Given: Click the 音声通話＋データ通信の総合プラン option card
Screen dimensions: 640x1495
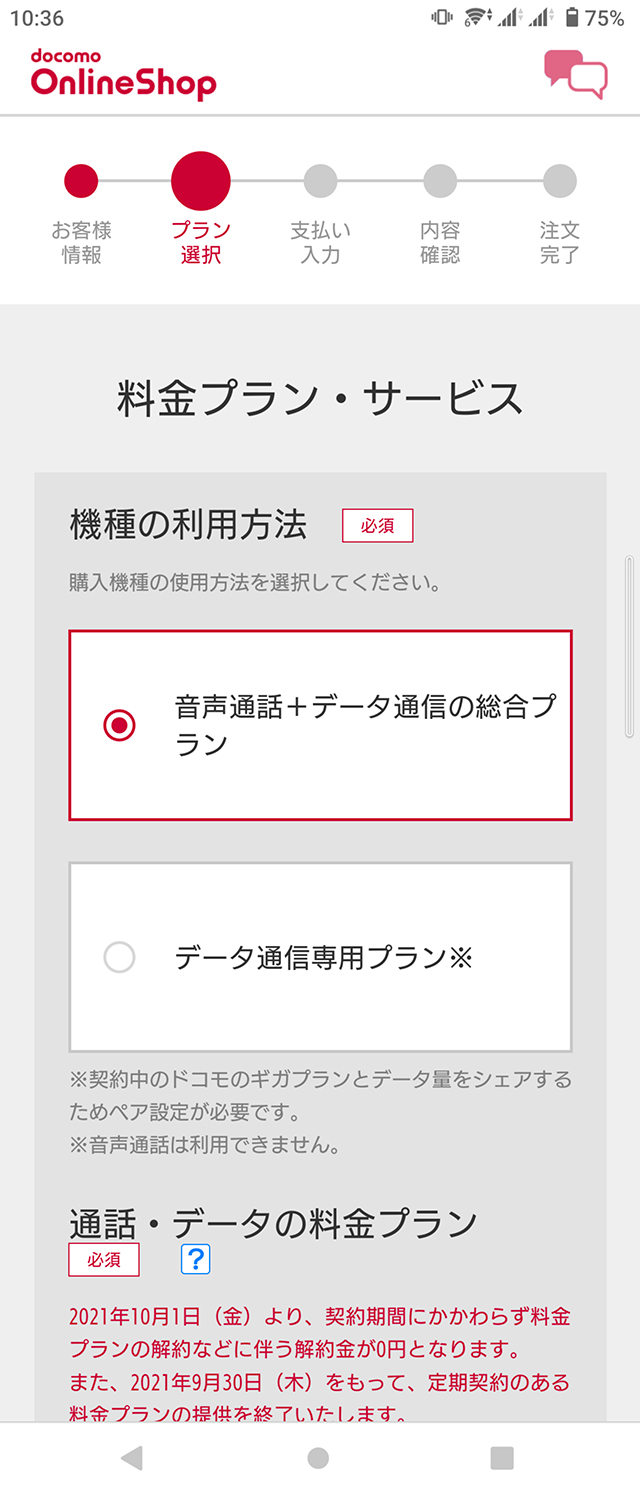Looking at the screenshot, I should click(x=320, y=725).
